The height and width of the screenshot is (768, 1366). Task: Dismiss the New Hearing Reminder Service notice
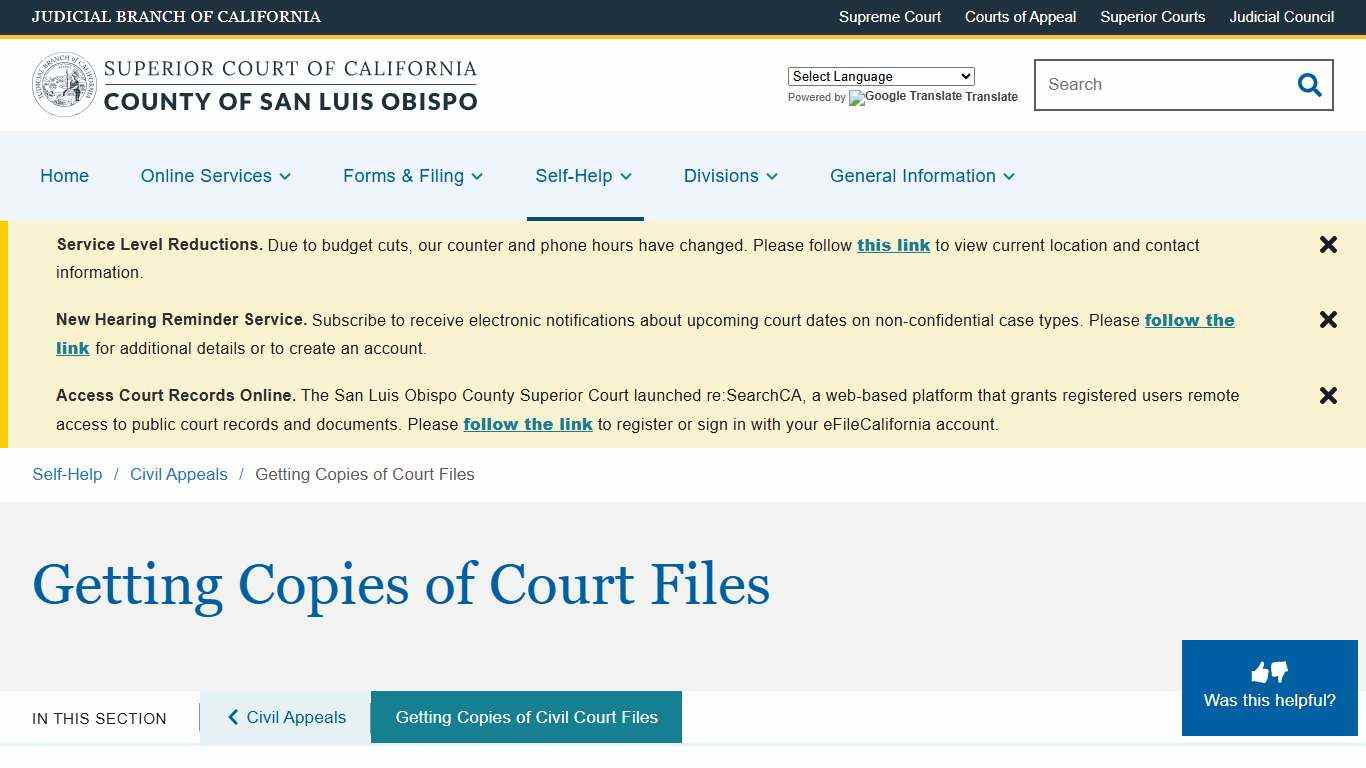pyautogui.click(x=1328, y=319)
